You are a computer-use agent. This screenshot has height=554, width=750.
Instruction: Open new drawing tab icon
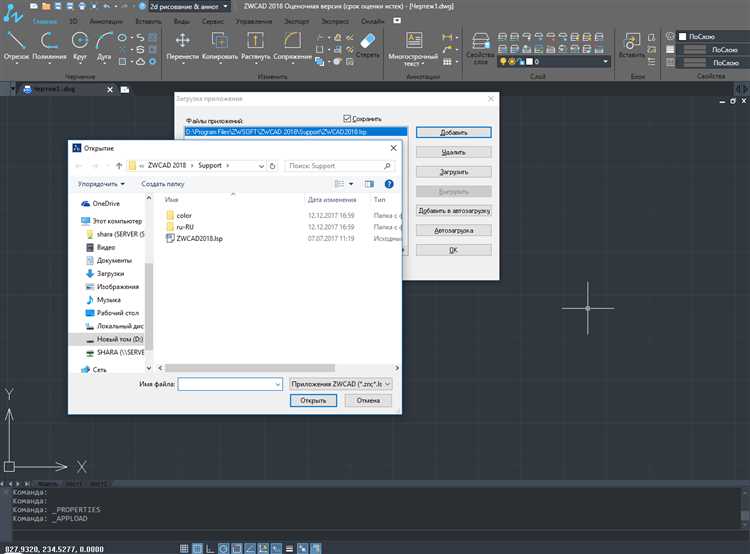(x=125, y=89)
